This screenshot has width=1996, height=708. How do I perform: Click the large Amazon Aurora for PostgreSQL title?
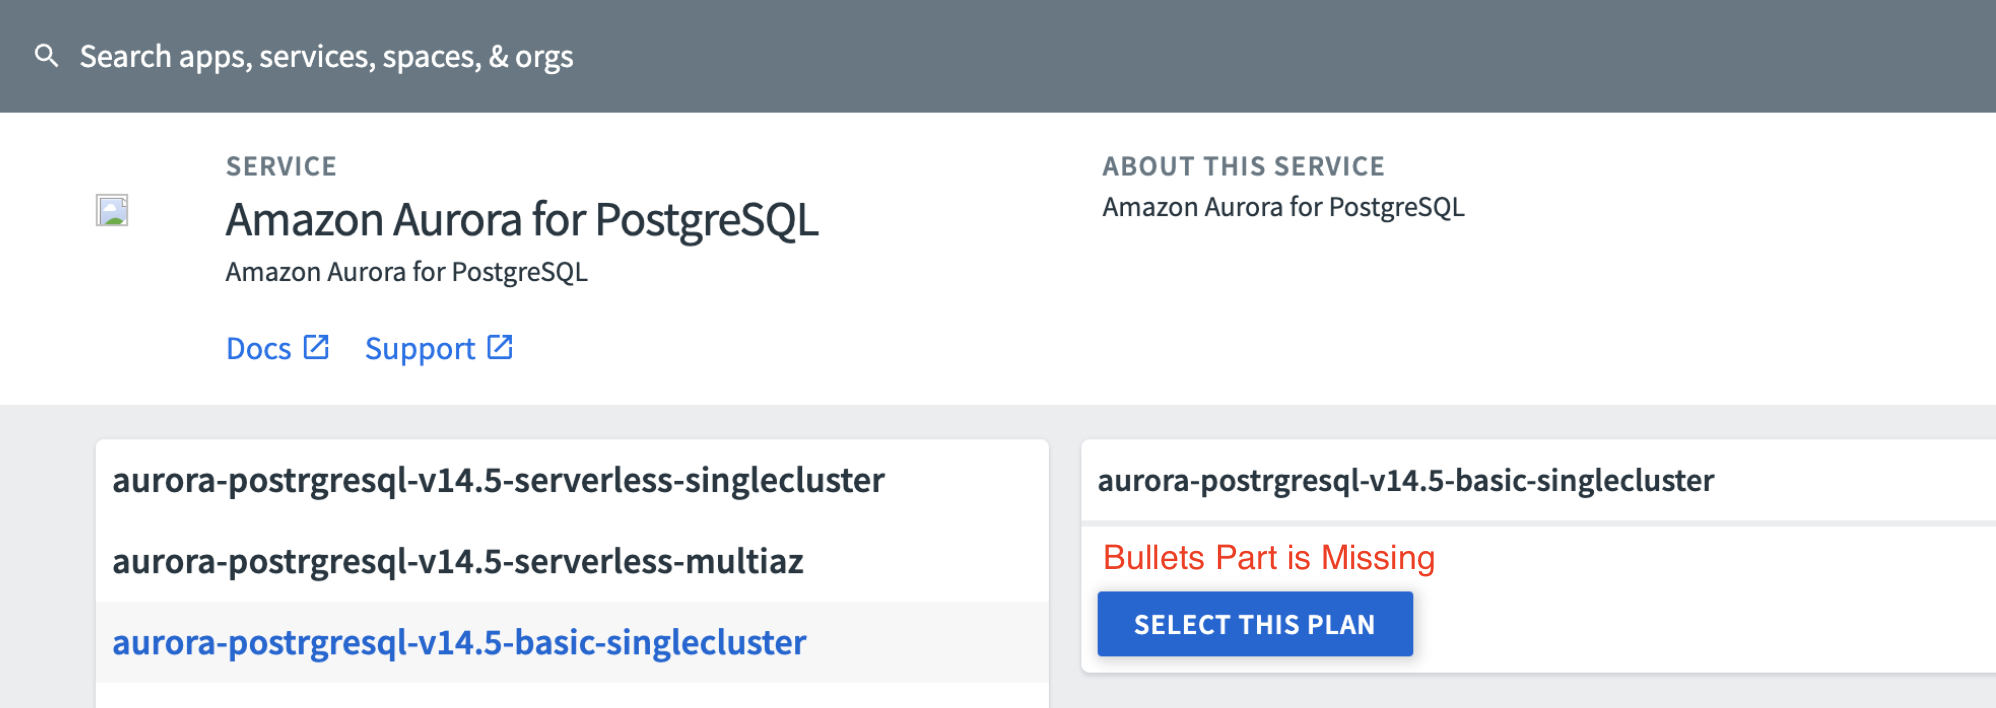click(521, 220)
